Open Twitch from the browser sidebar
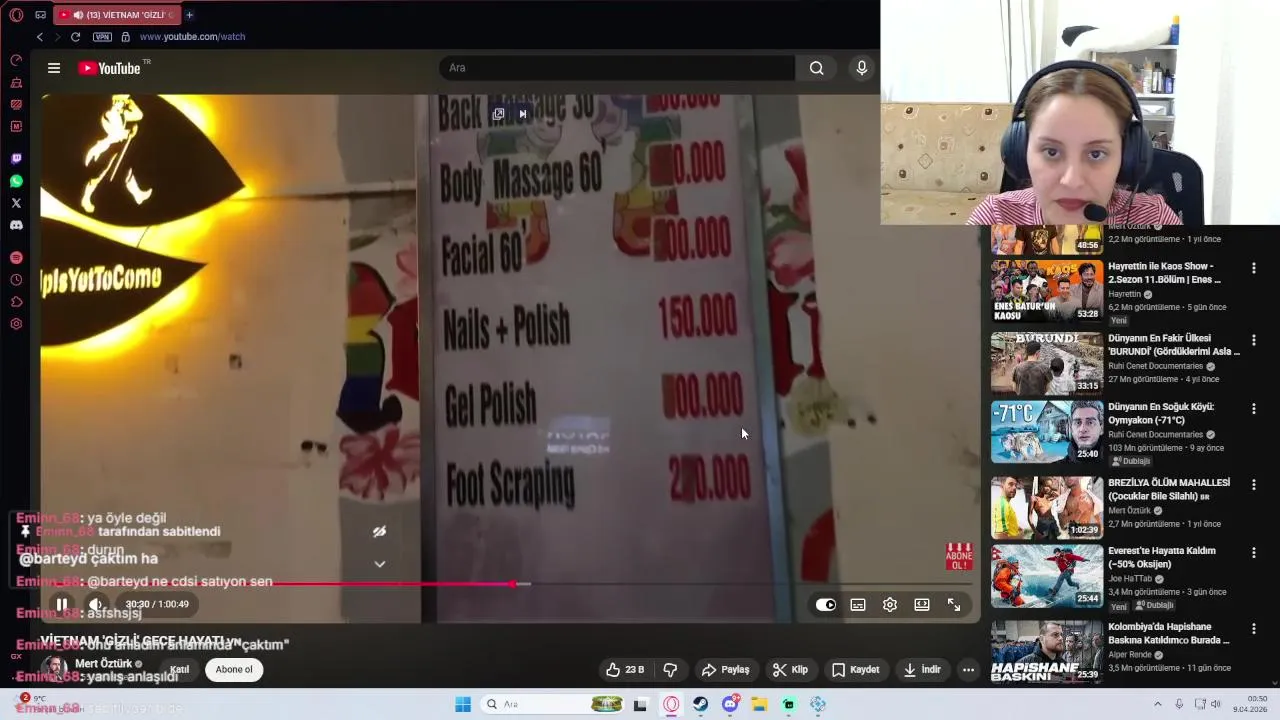Viewport: 1280px width, 720px height. click(x=16, y=159)
